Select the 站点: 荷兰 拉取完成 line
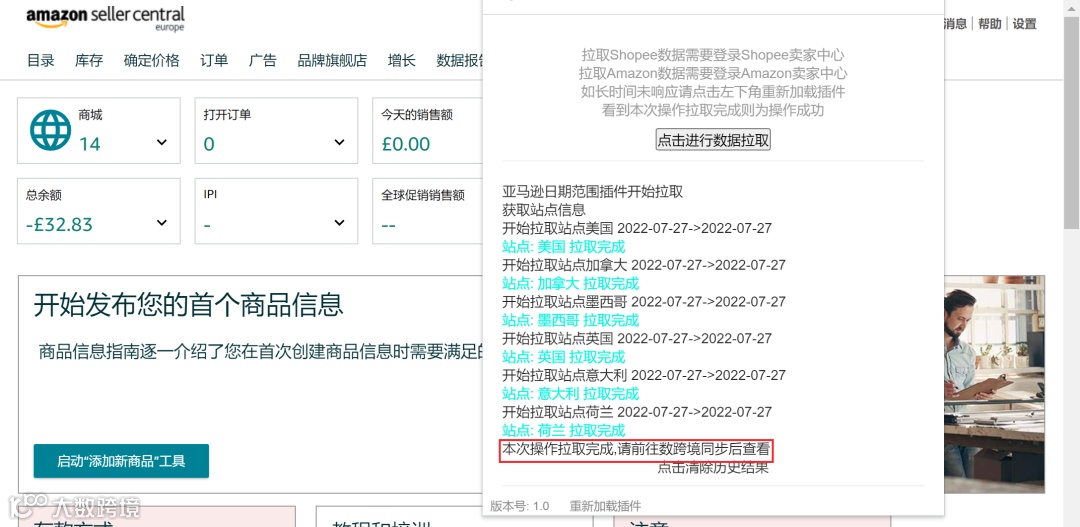 click(563, 430)
